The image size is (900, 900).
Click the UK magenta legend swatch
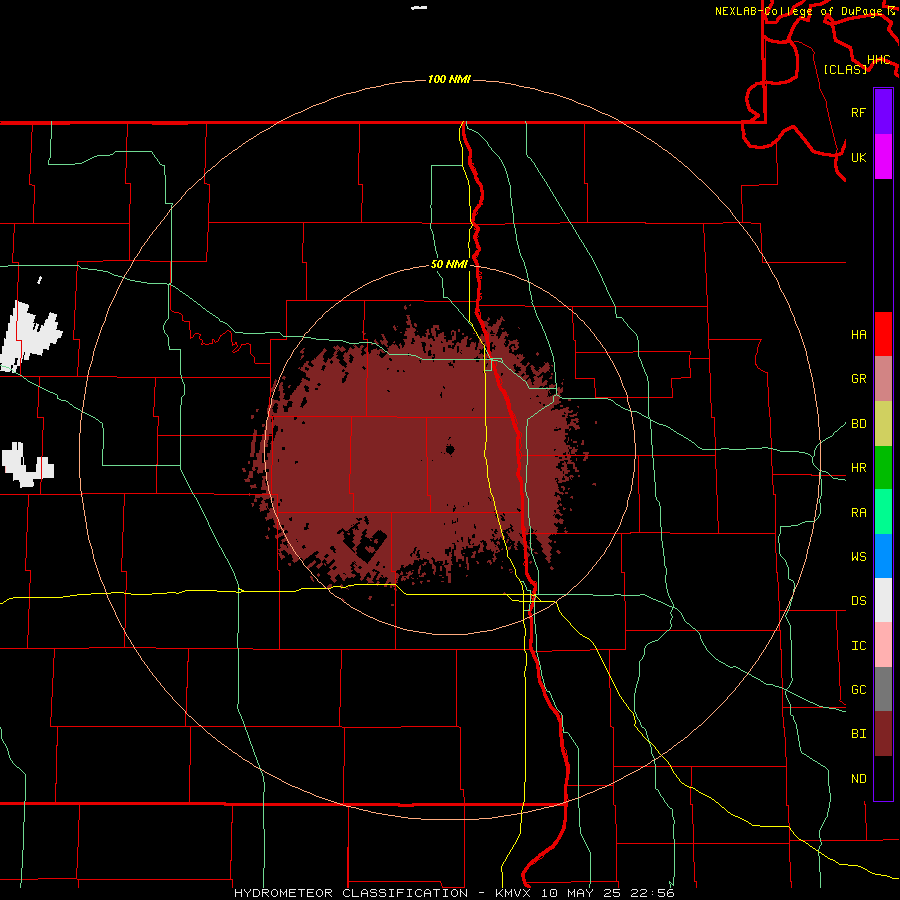[883, 157]
